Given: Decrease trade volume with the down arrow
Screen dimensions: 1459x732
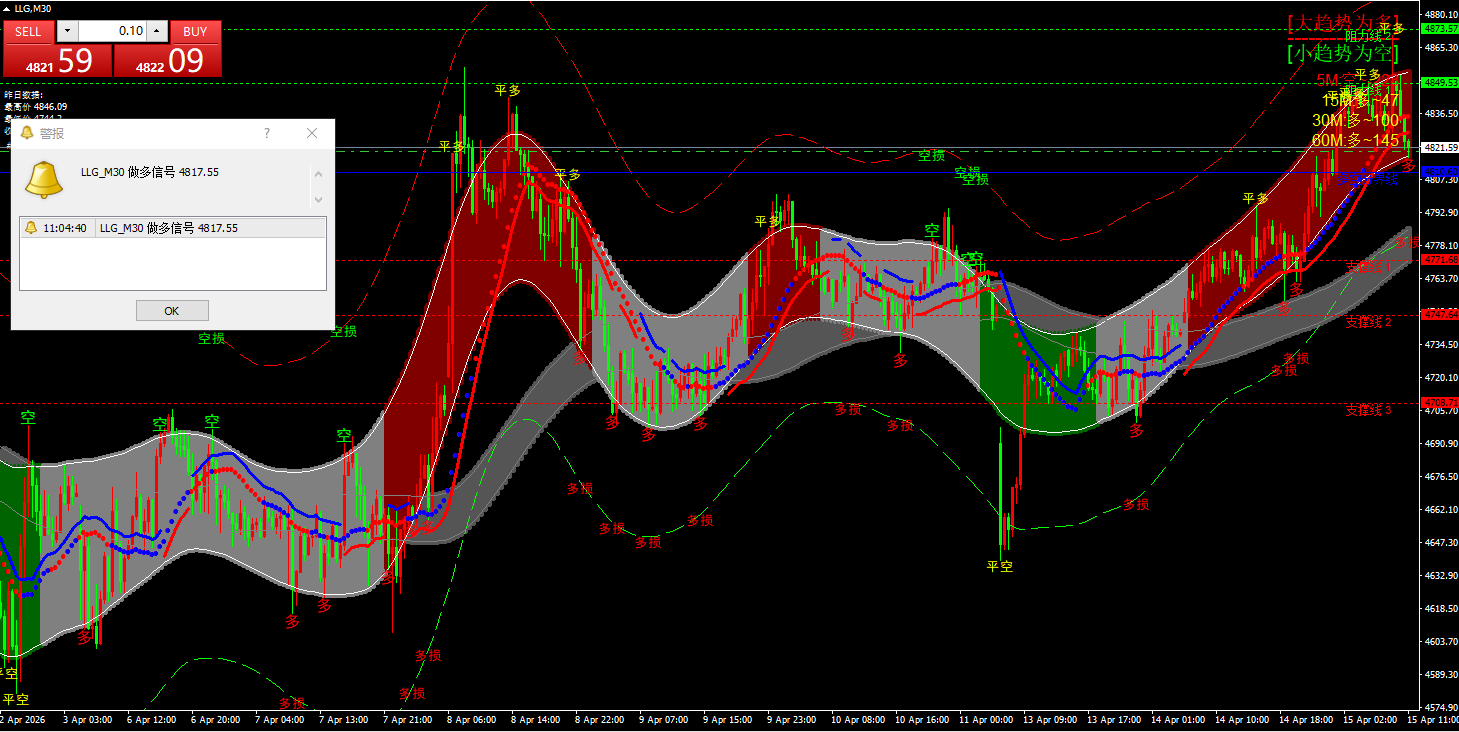Looking at the screenshot, I should (66, 31).
